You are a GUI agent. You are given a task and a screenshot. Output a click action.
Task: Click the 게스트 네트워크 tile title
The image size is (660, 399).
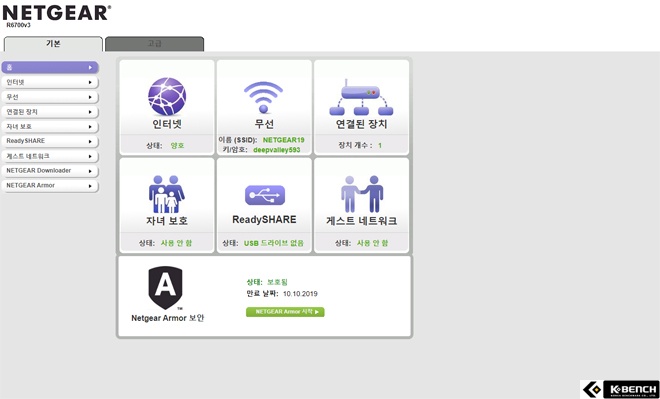tap(362, 221)
